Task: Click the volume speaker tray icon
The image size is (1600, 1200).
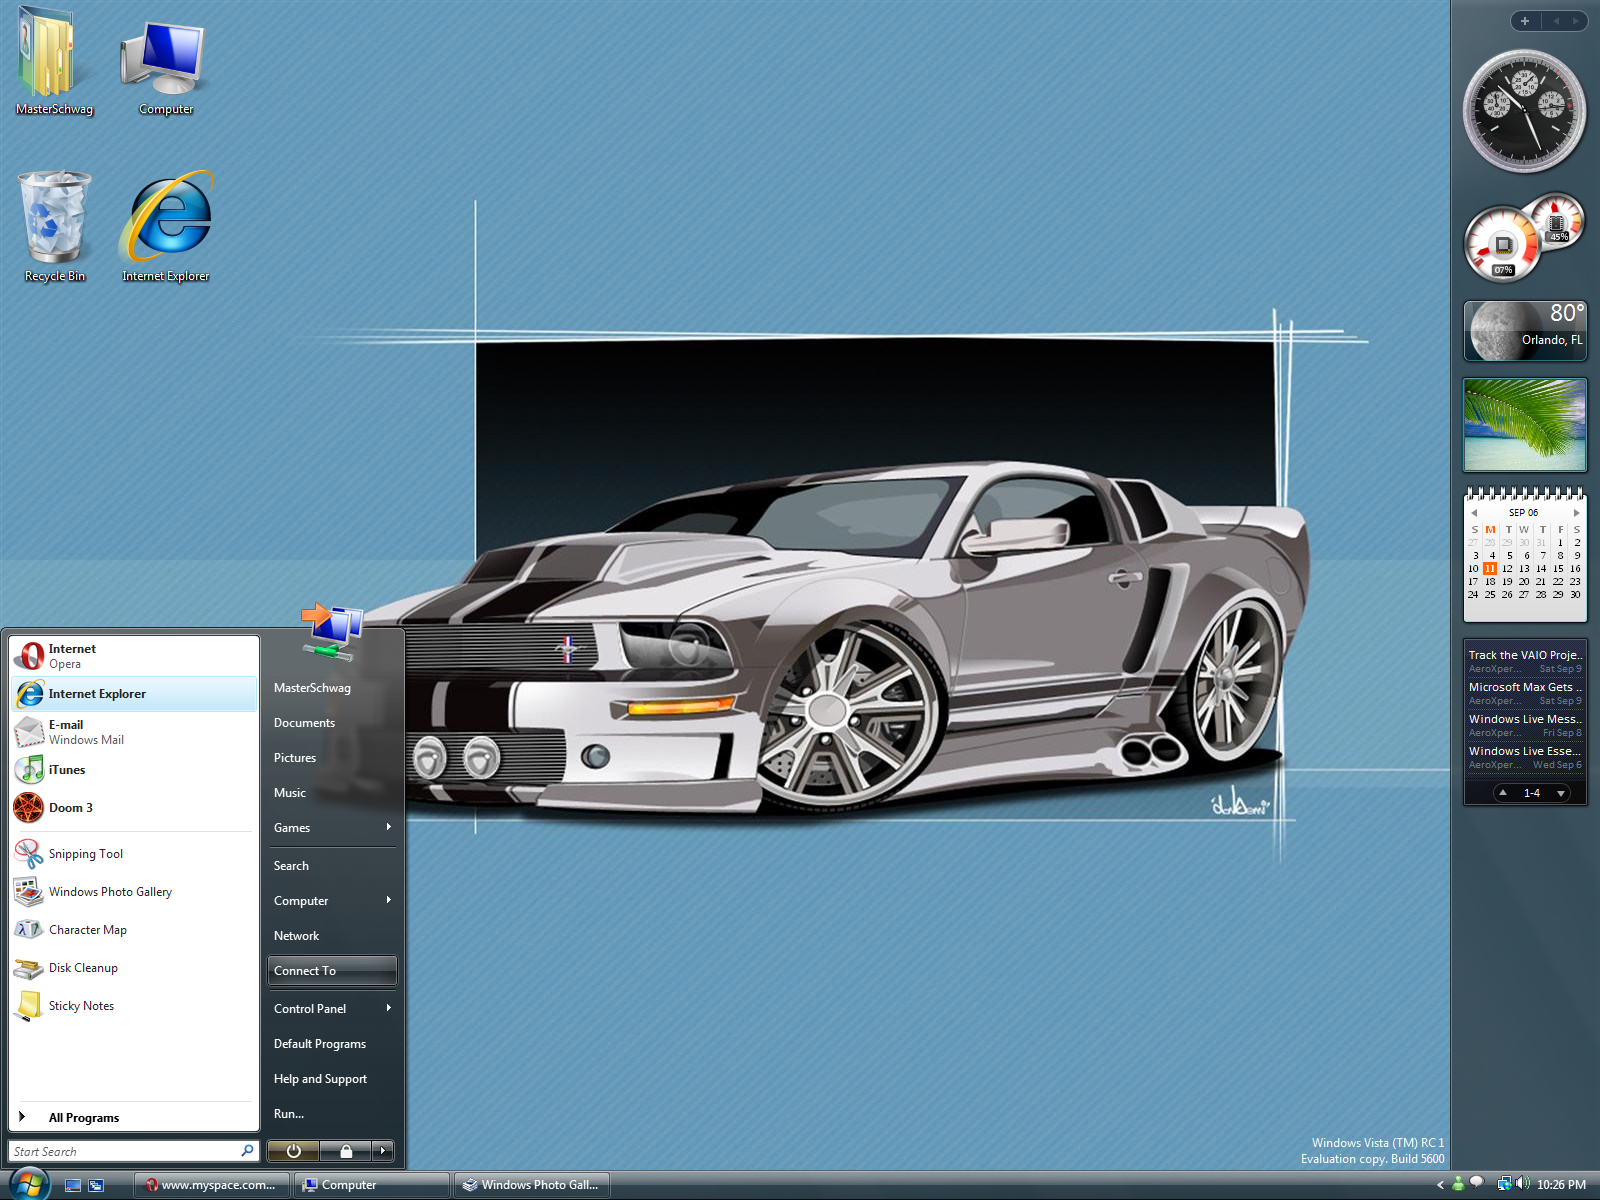Action: tap(1523, 1184)
